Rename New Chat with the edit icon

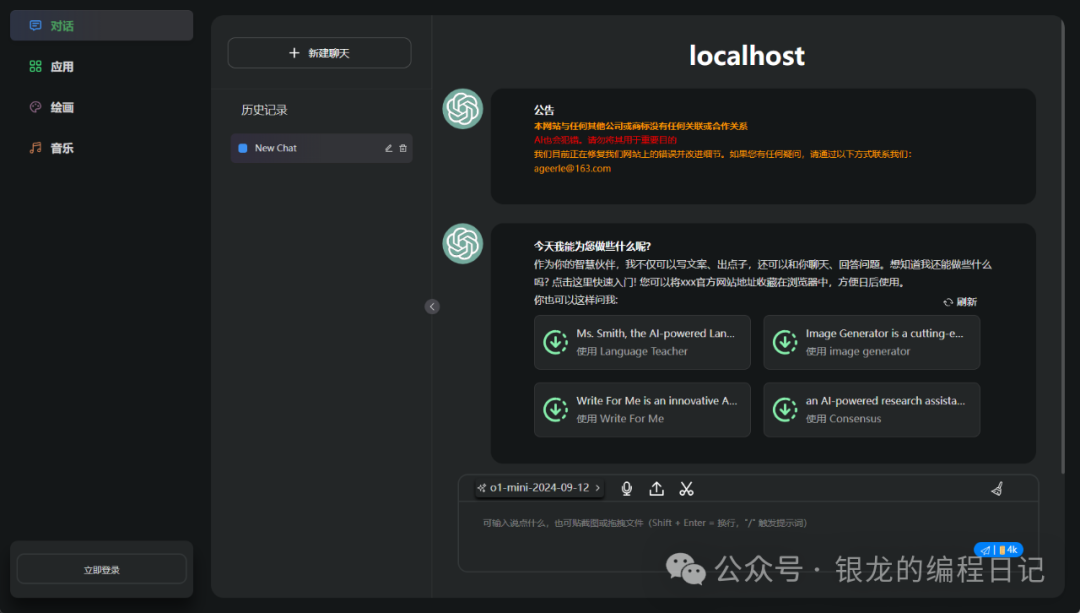coord(388,148)
